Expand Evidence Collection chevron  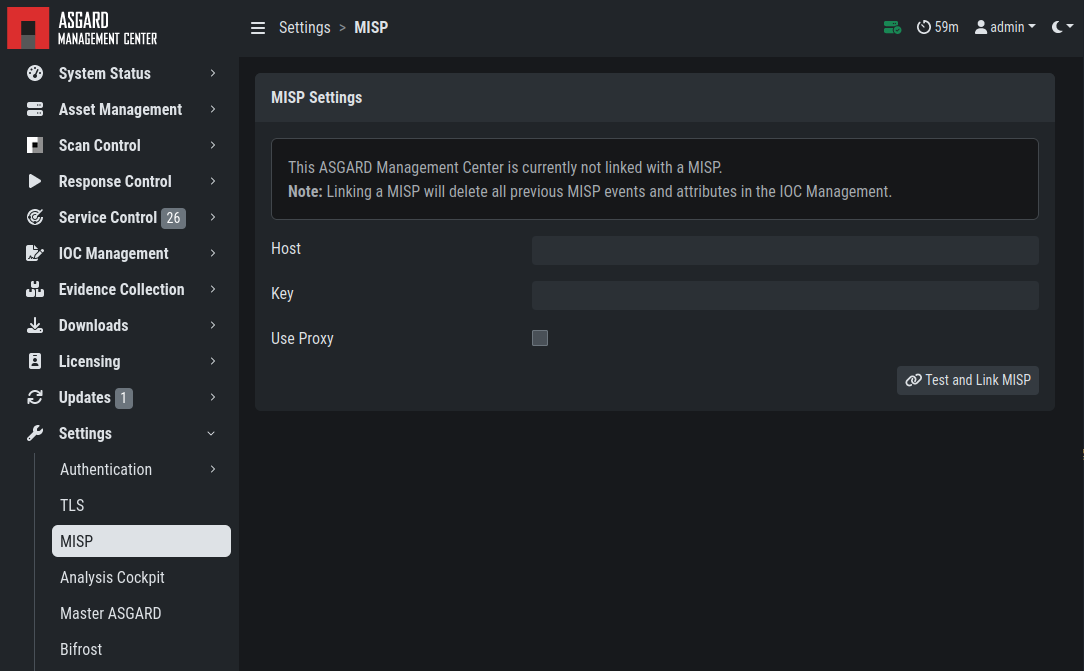(x=212, y=289)
